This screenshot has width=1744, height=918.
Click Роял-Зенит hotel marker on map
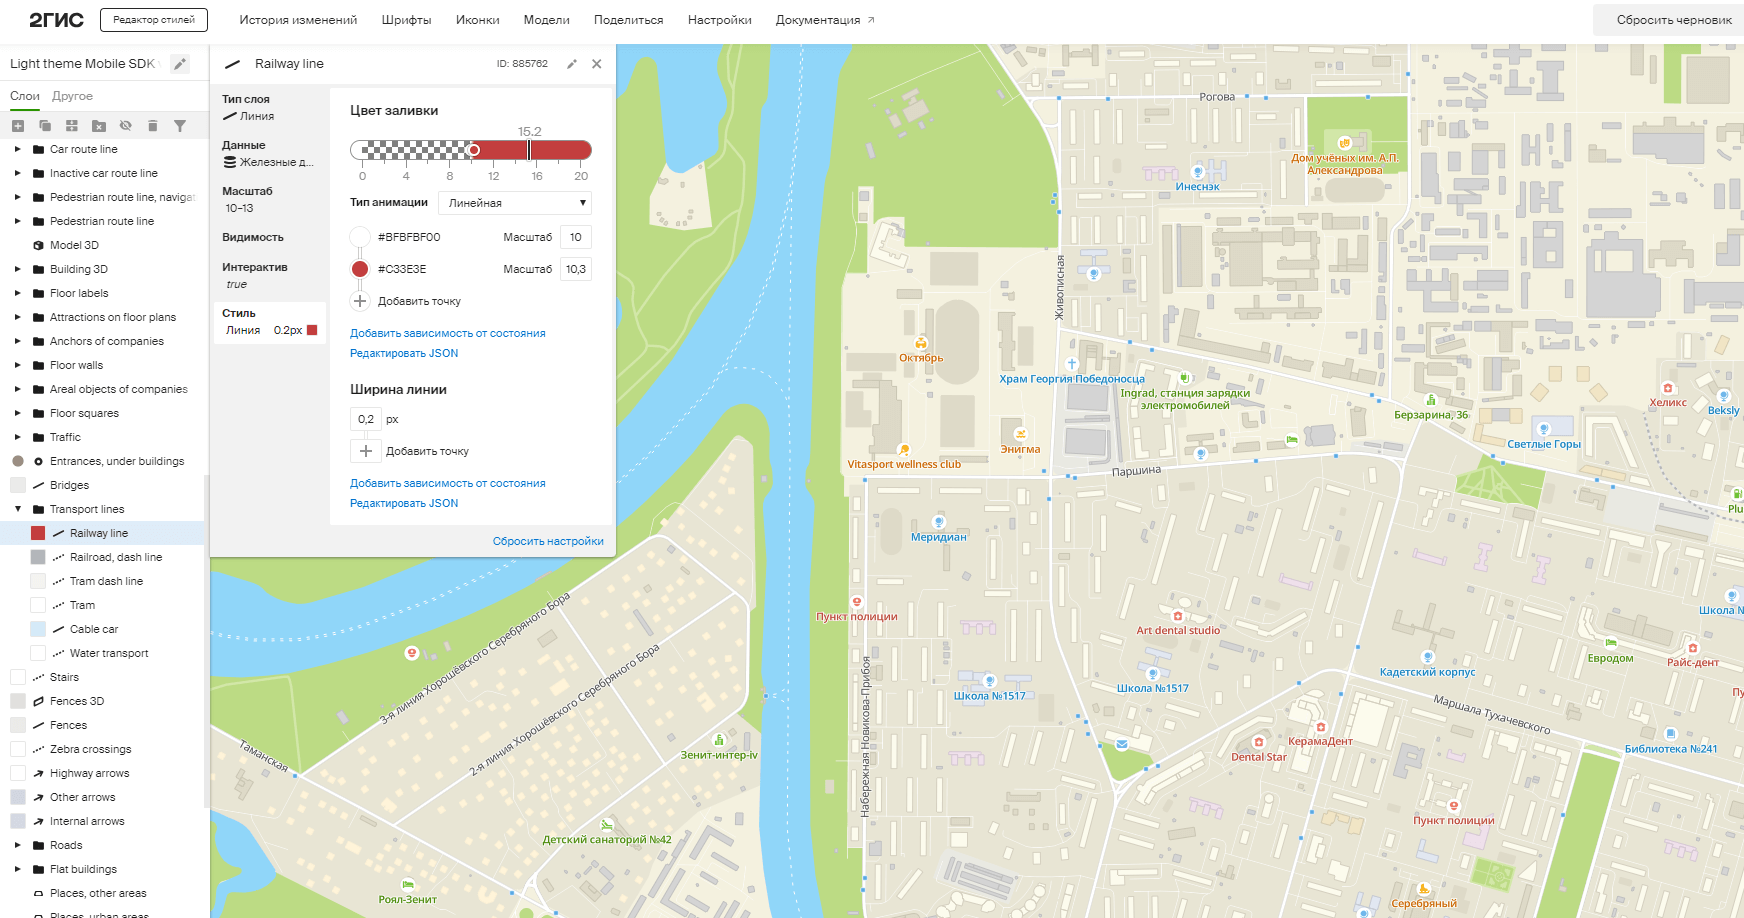[407, 884]
